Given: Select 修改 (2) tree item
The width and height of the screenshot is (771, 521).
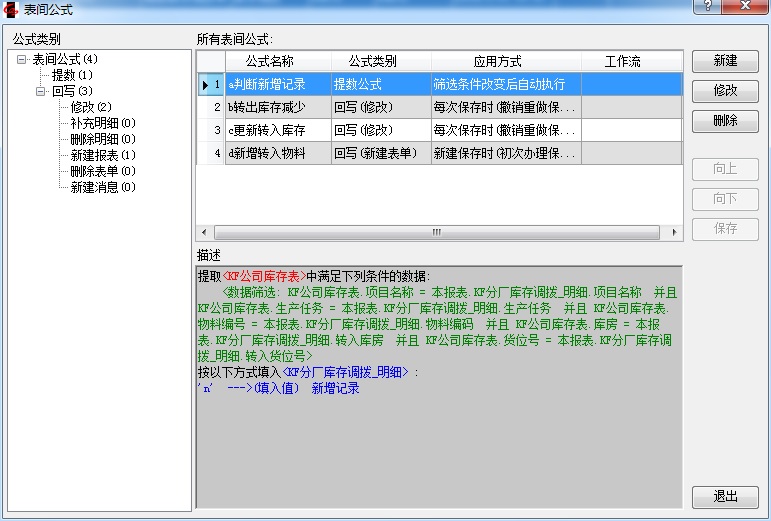Looking at the screenshot, I should (90, 107).
